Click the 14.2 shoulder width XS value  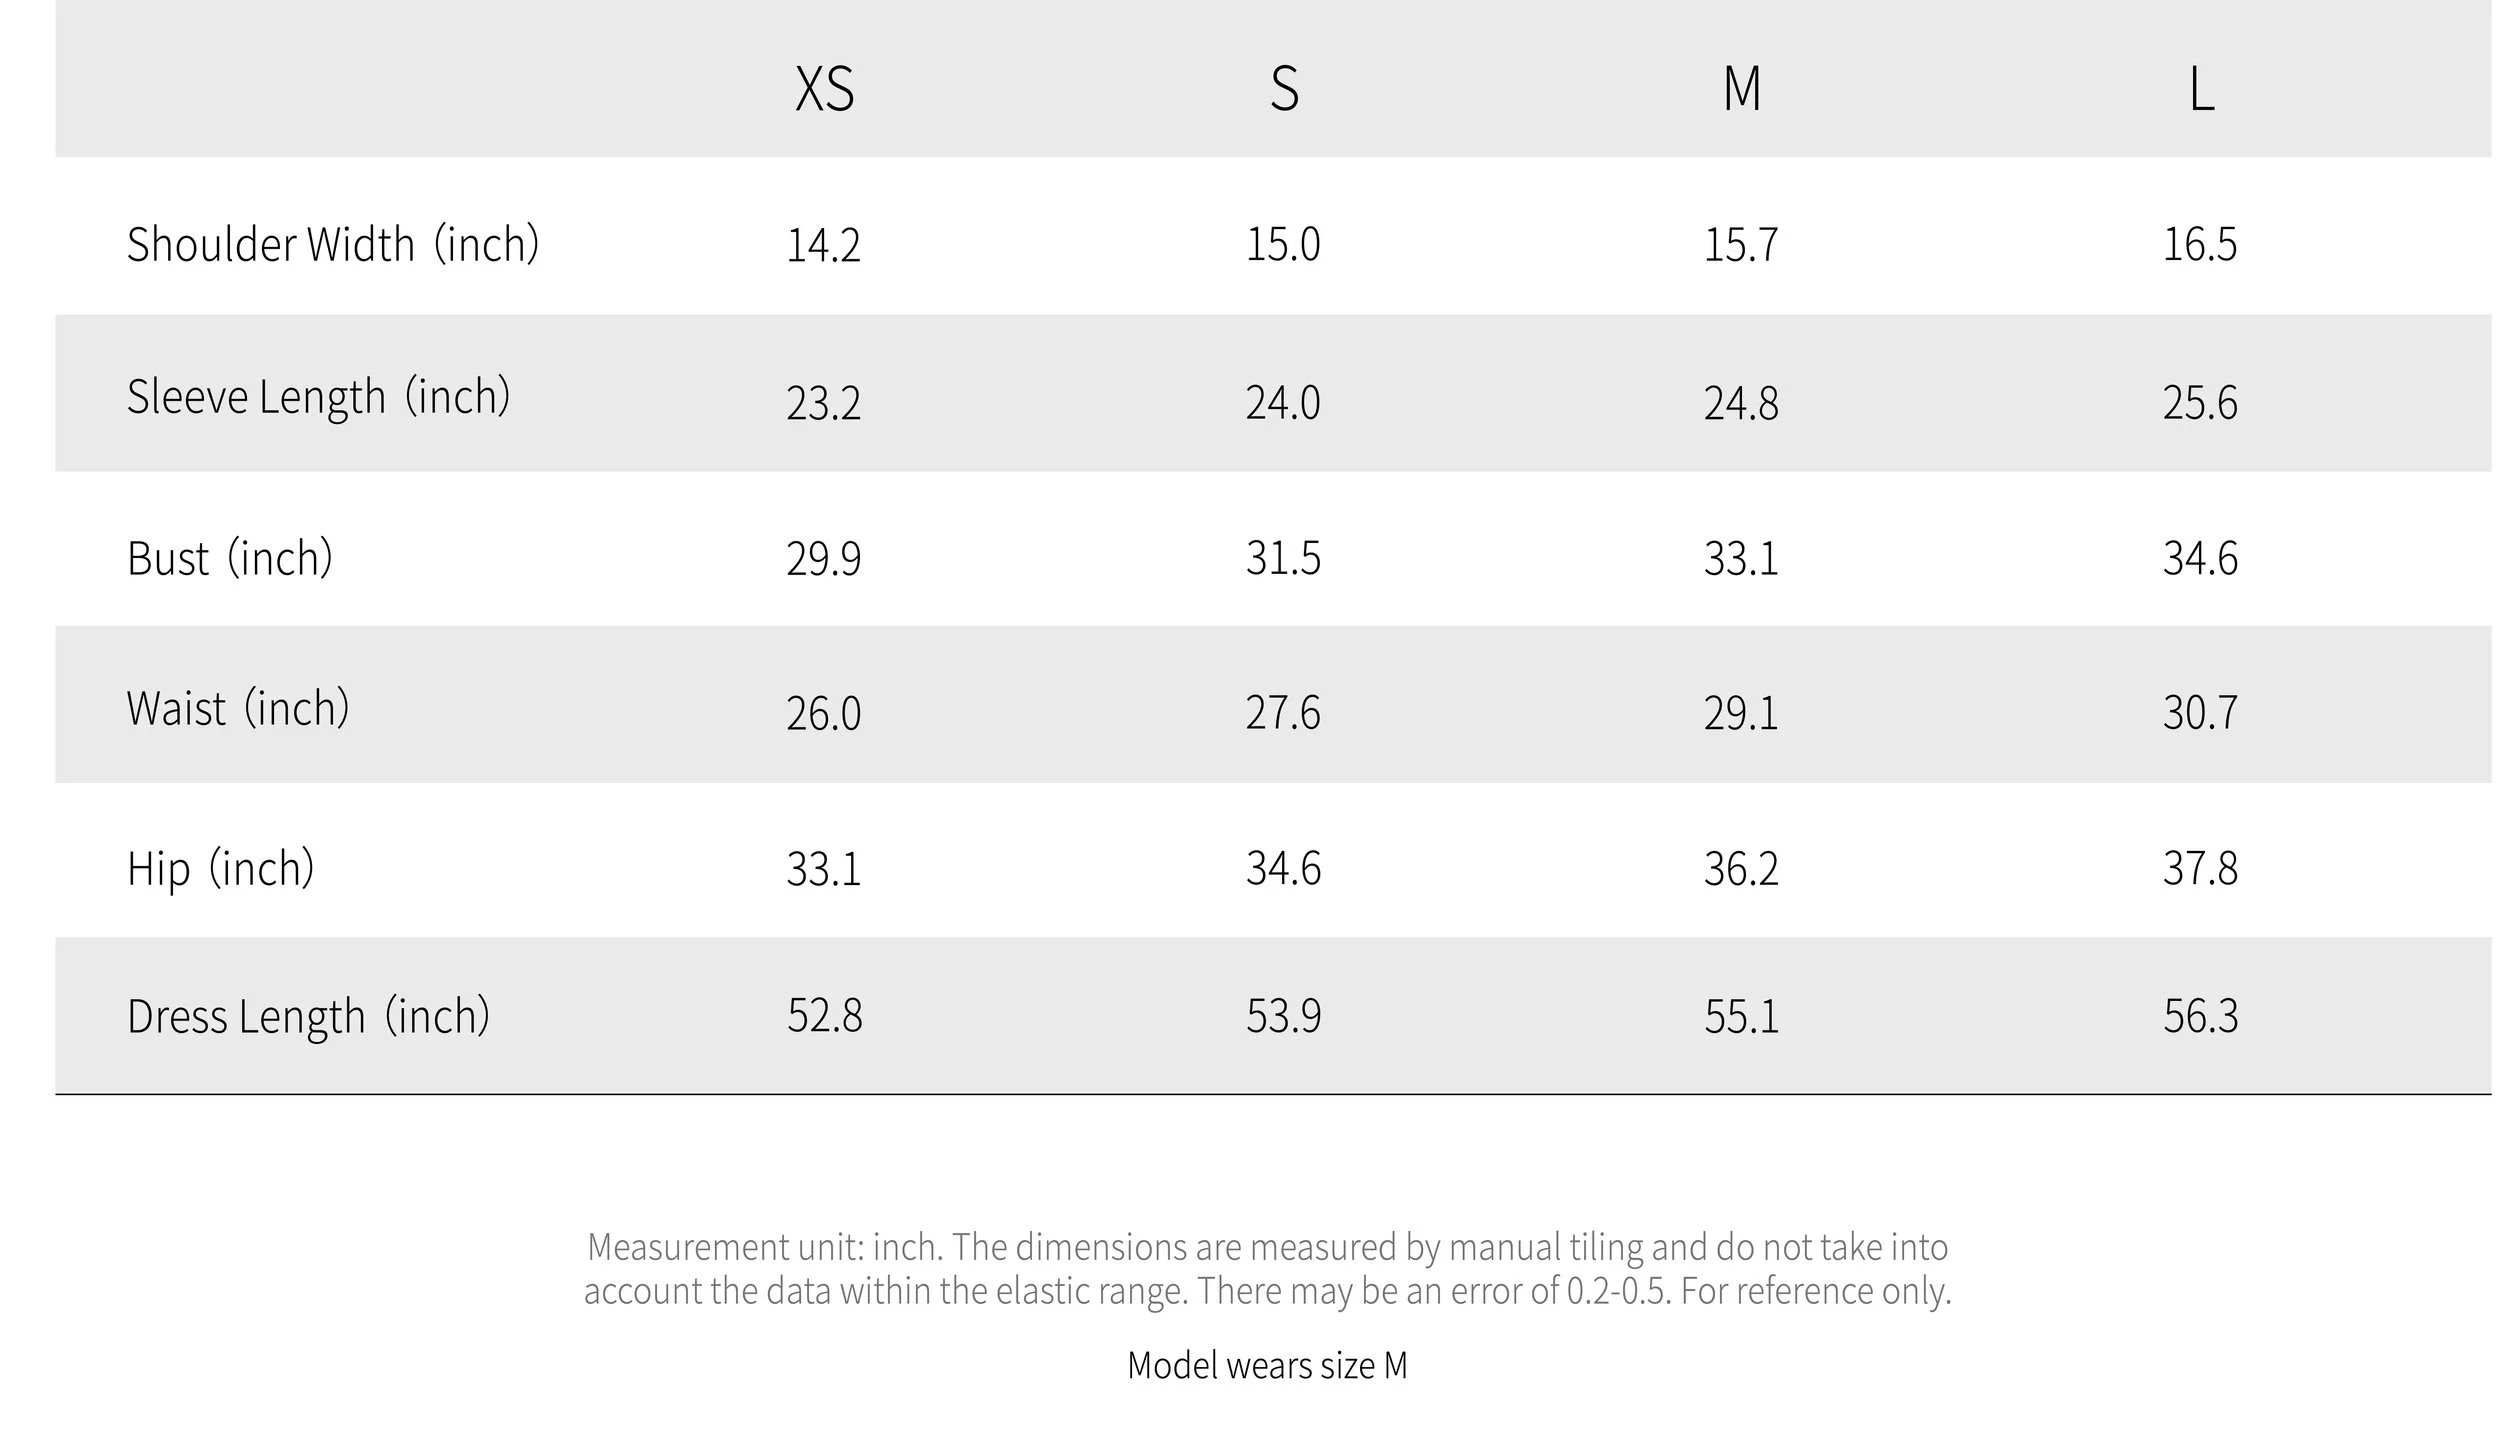coord(823,245)
